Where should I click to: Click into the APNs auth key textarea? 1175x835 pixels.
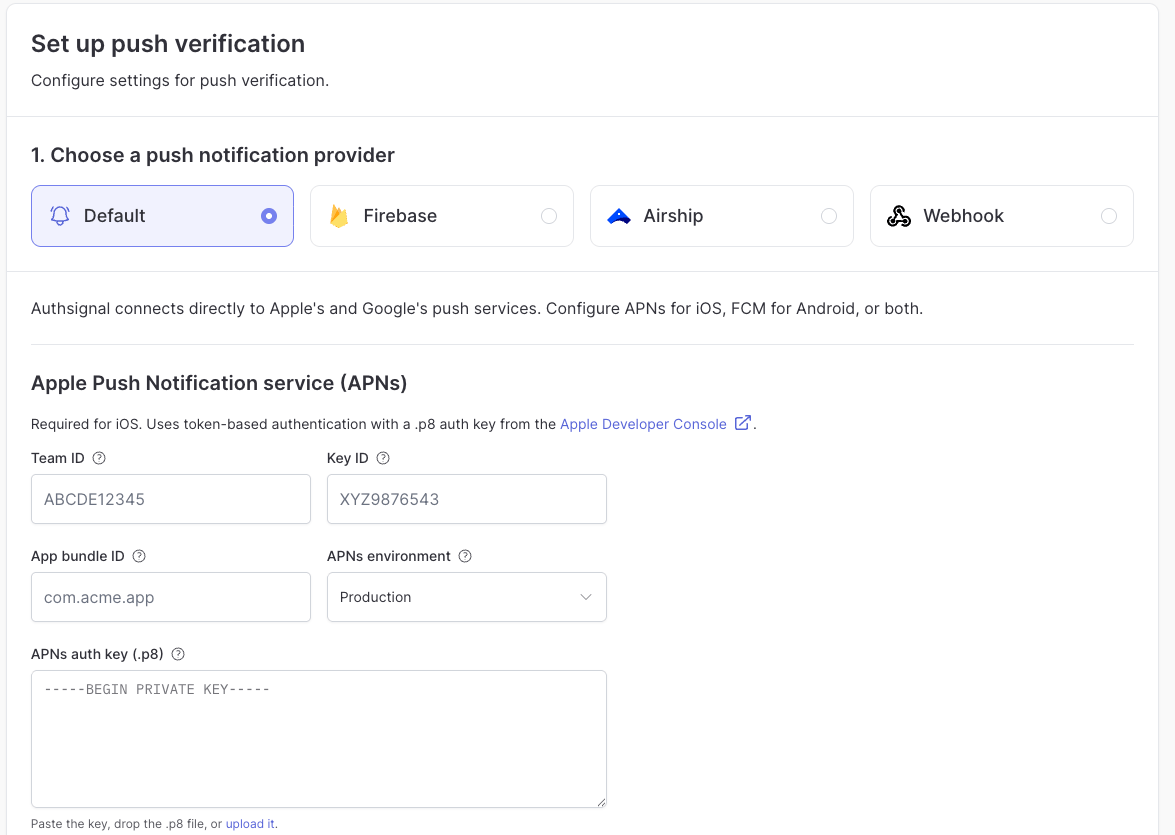pyautogui.click(x=318, y=739)
